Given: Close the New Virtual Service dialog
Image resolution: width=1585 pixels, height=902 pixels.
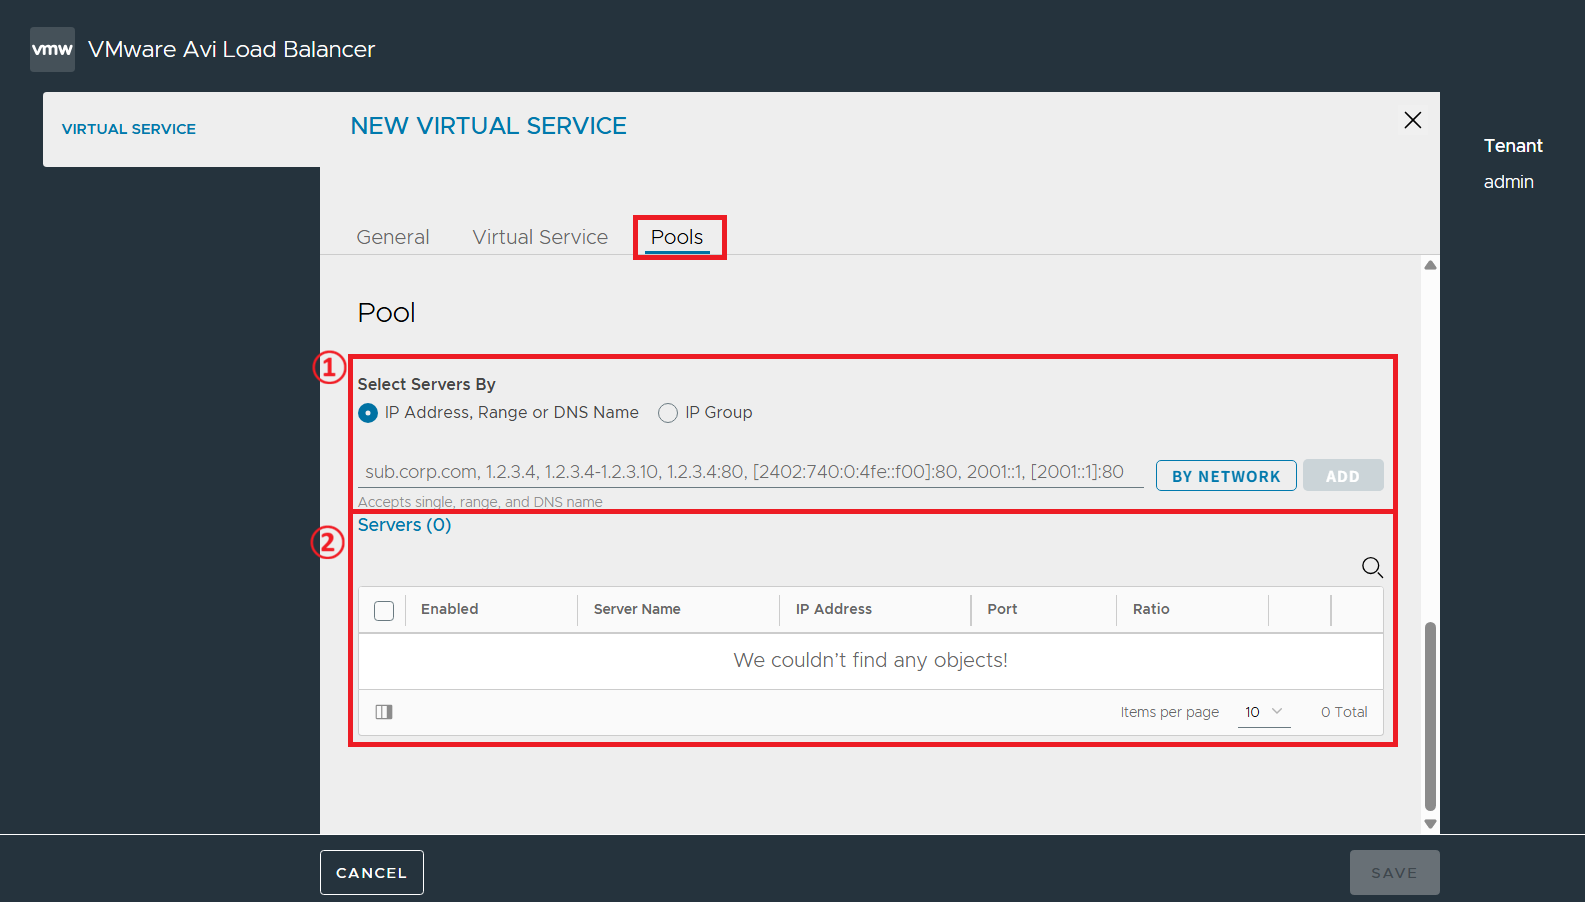Looking at the screenshot, I should click(x=1412, y=120).
